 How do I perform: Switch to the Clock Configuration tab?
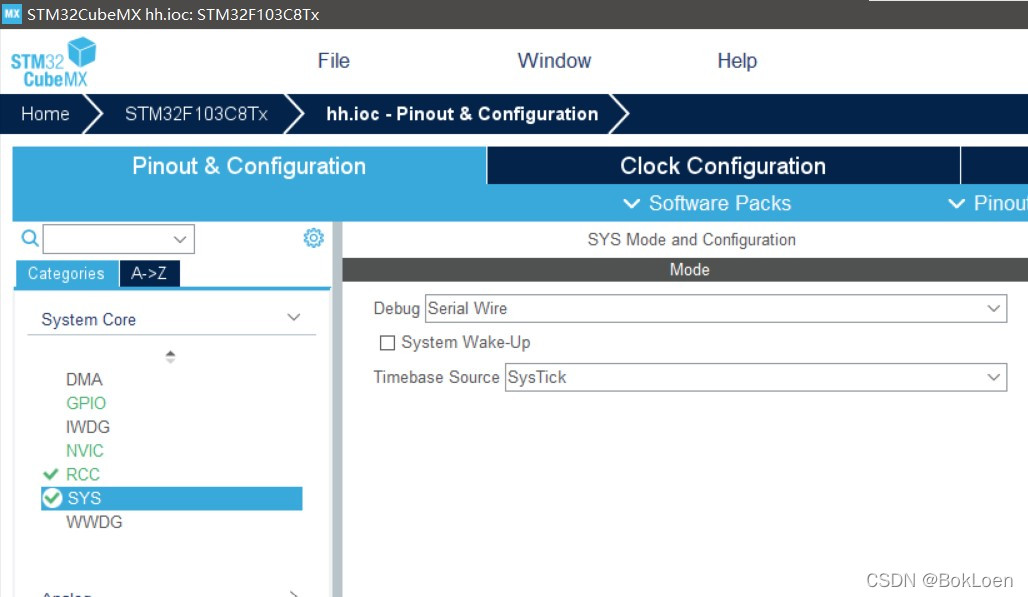pos(723,166)
